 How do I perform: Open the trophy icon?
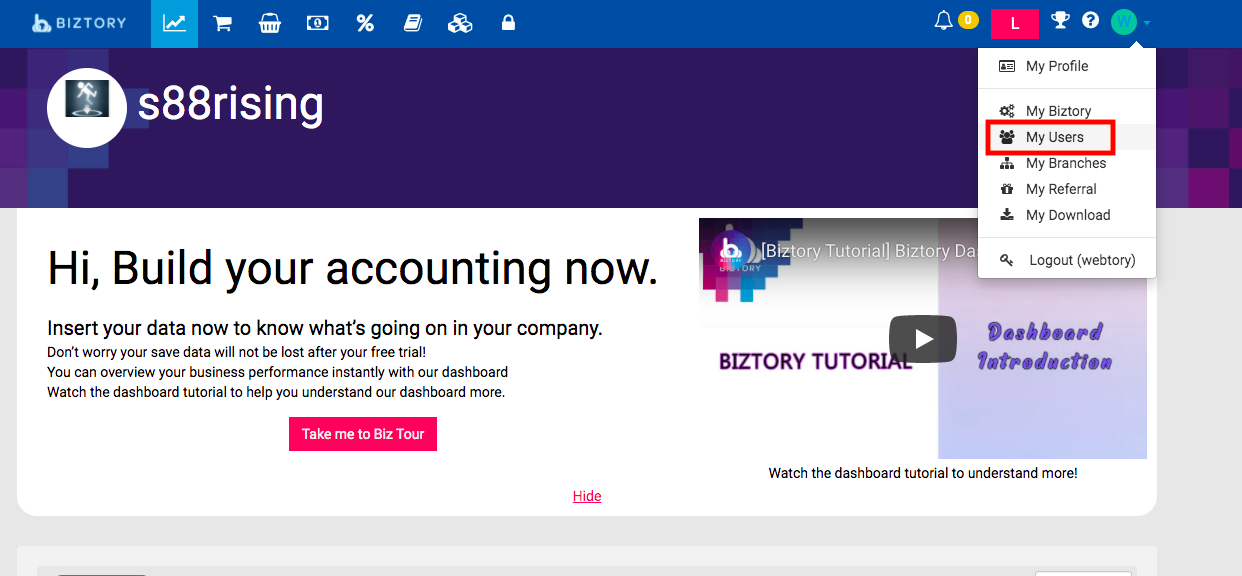[x=1061, y=20]
